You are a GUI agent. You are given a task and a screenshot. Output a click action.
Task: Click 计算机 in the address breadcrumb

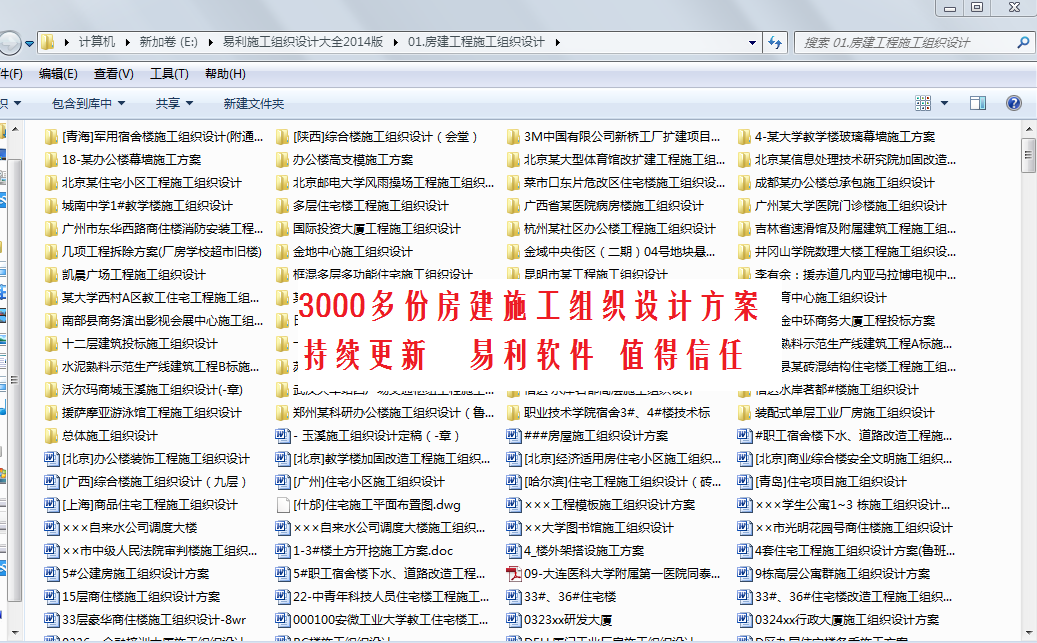pos(97,42)
